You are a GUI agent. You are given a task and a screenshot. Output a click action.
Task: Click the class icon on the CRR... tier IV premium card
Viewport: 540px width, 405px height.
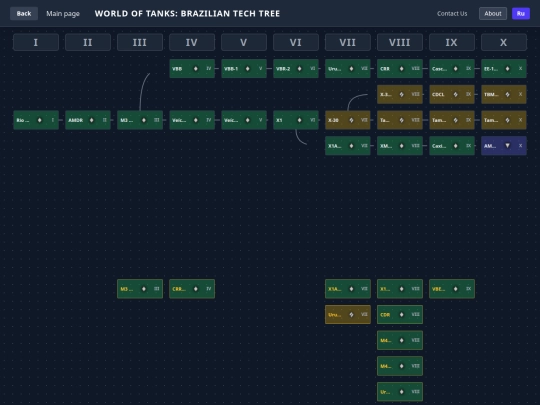click(196, 289)
